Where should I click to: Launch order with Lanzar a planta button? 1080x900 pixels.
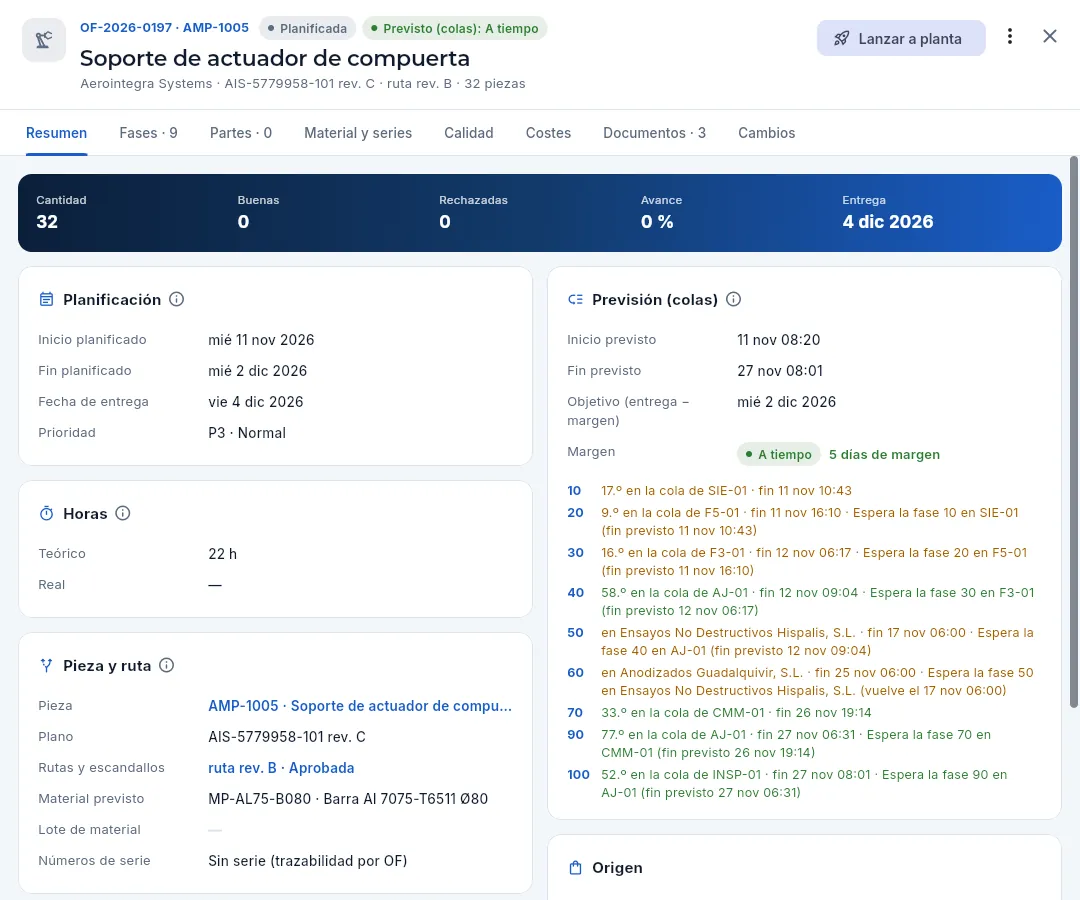[x=901, y=39]
